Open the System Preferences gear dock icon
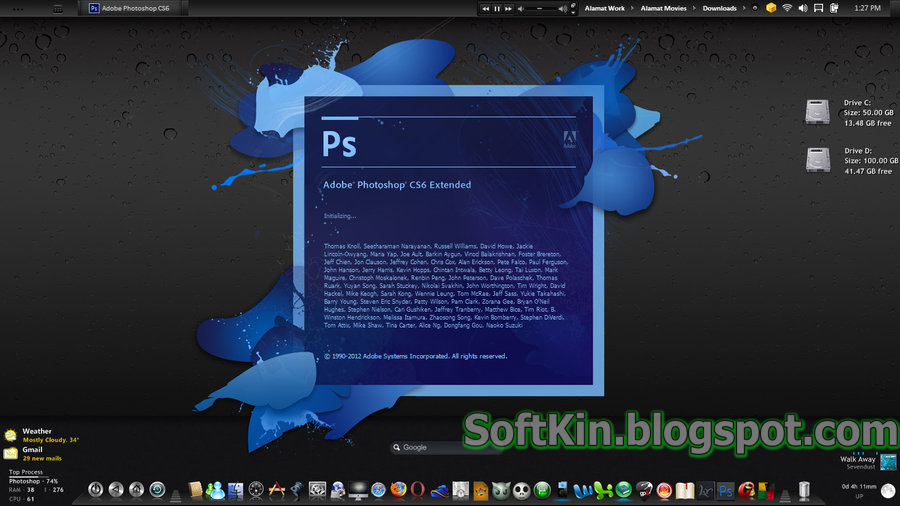The image size is (900, 506). point(317,490)
